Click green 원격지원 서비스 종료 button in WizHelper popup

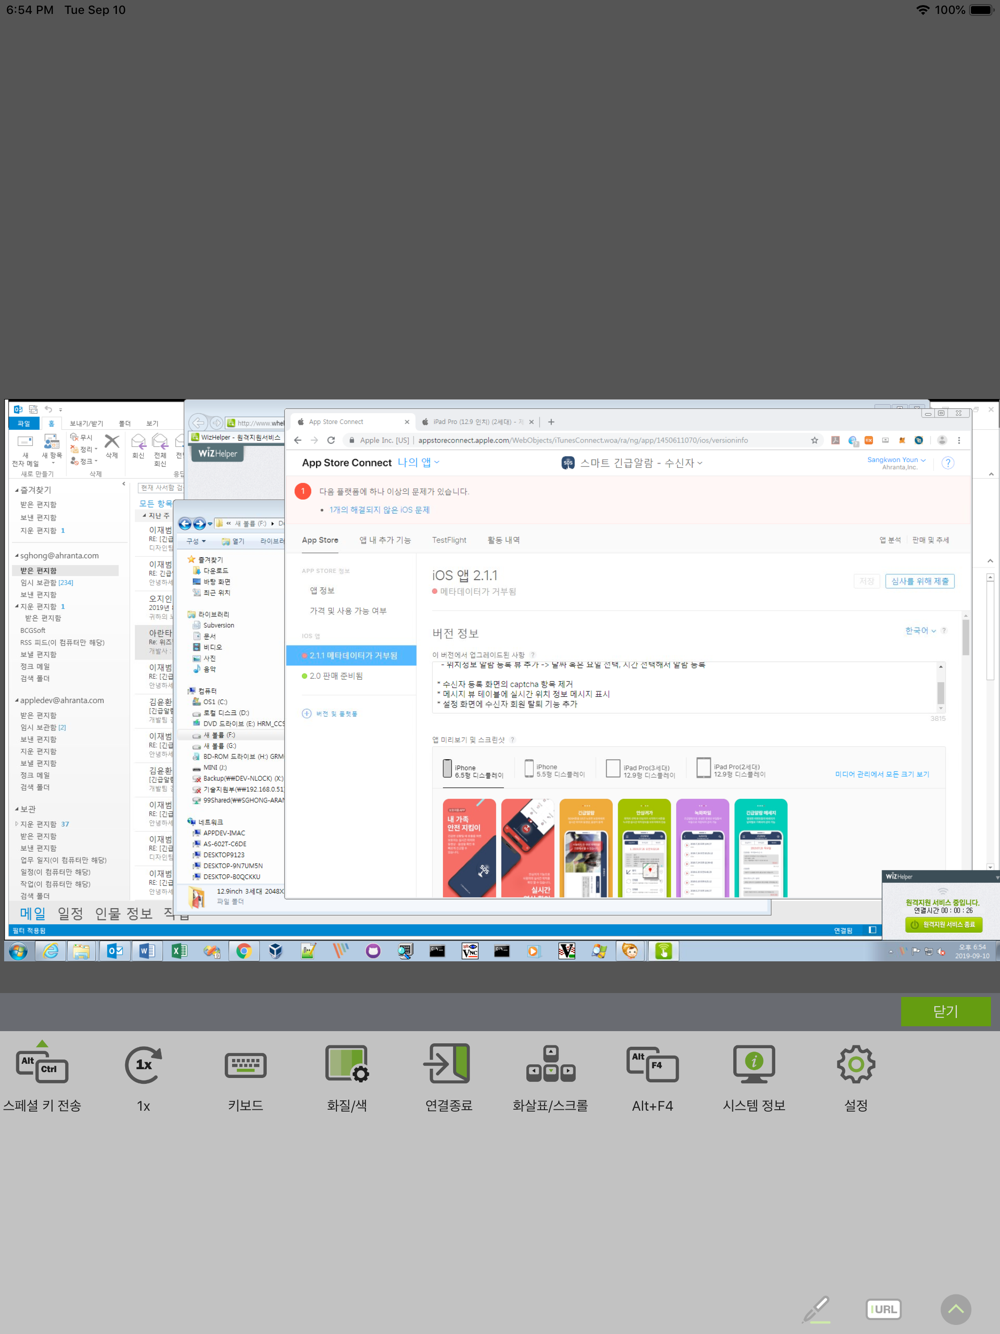944,925
